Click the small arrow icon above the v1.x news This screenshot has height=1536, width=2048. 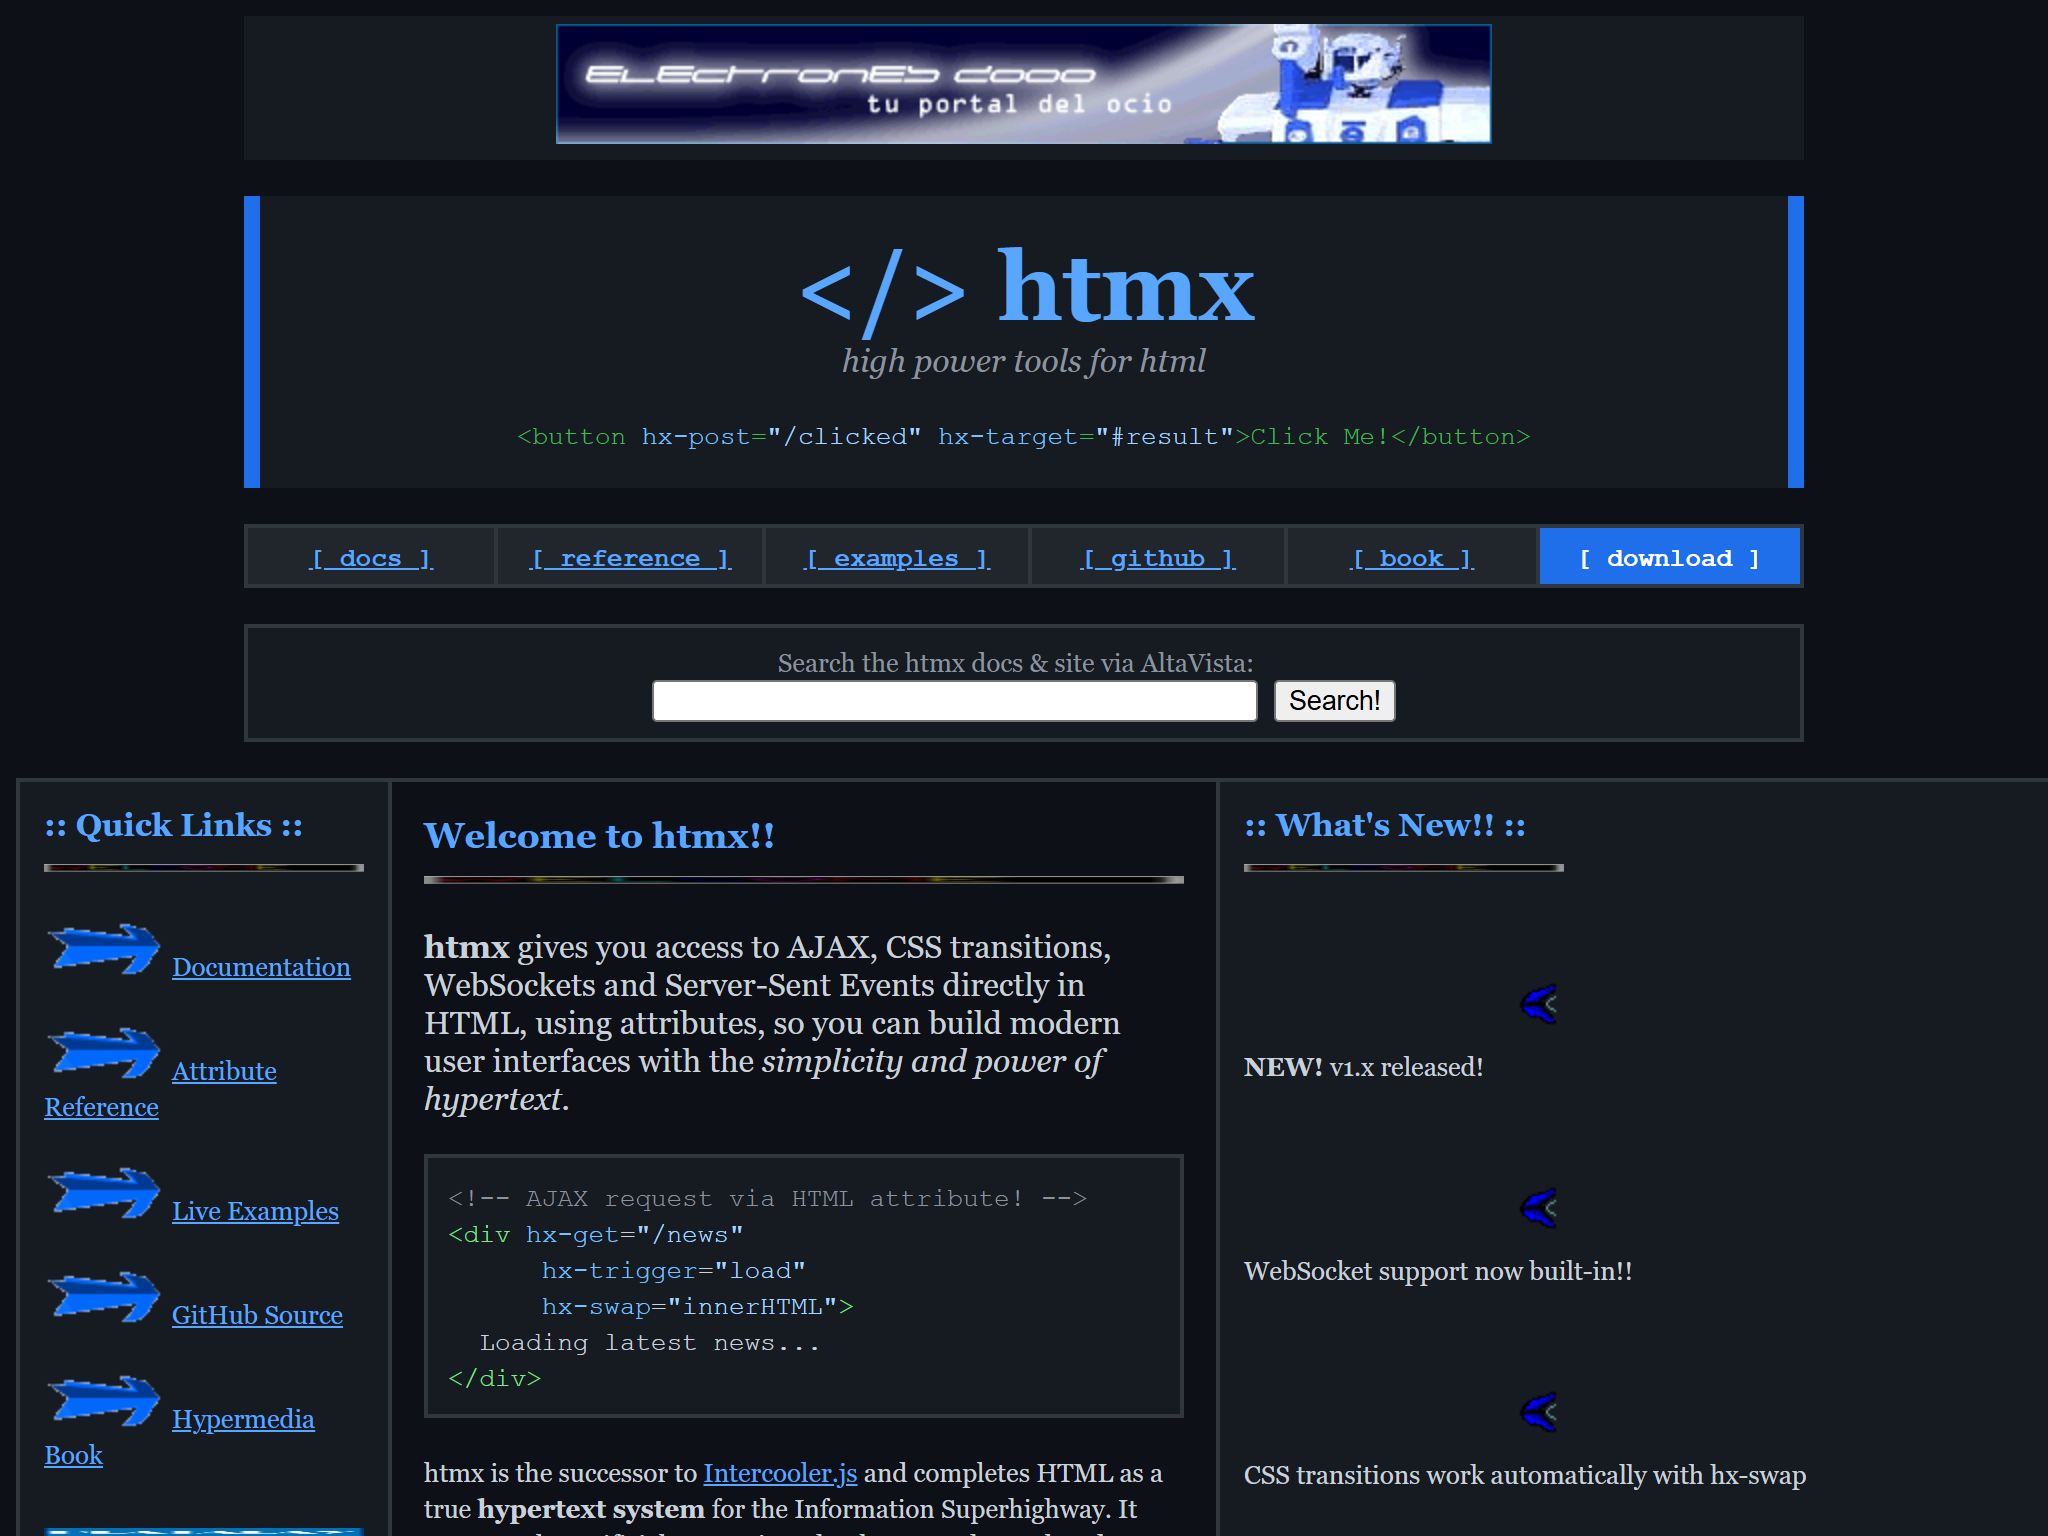(1540, 1005)
